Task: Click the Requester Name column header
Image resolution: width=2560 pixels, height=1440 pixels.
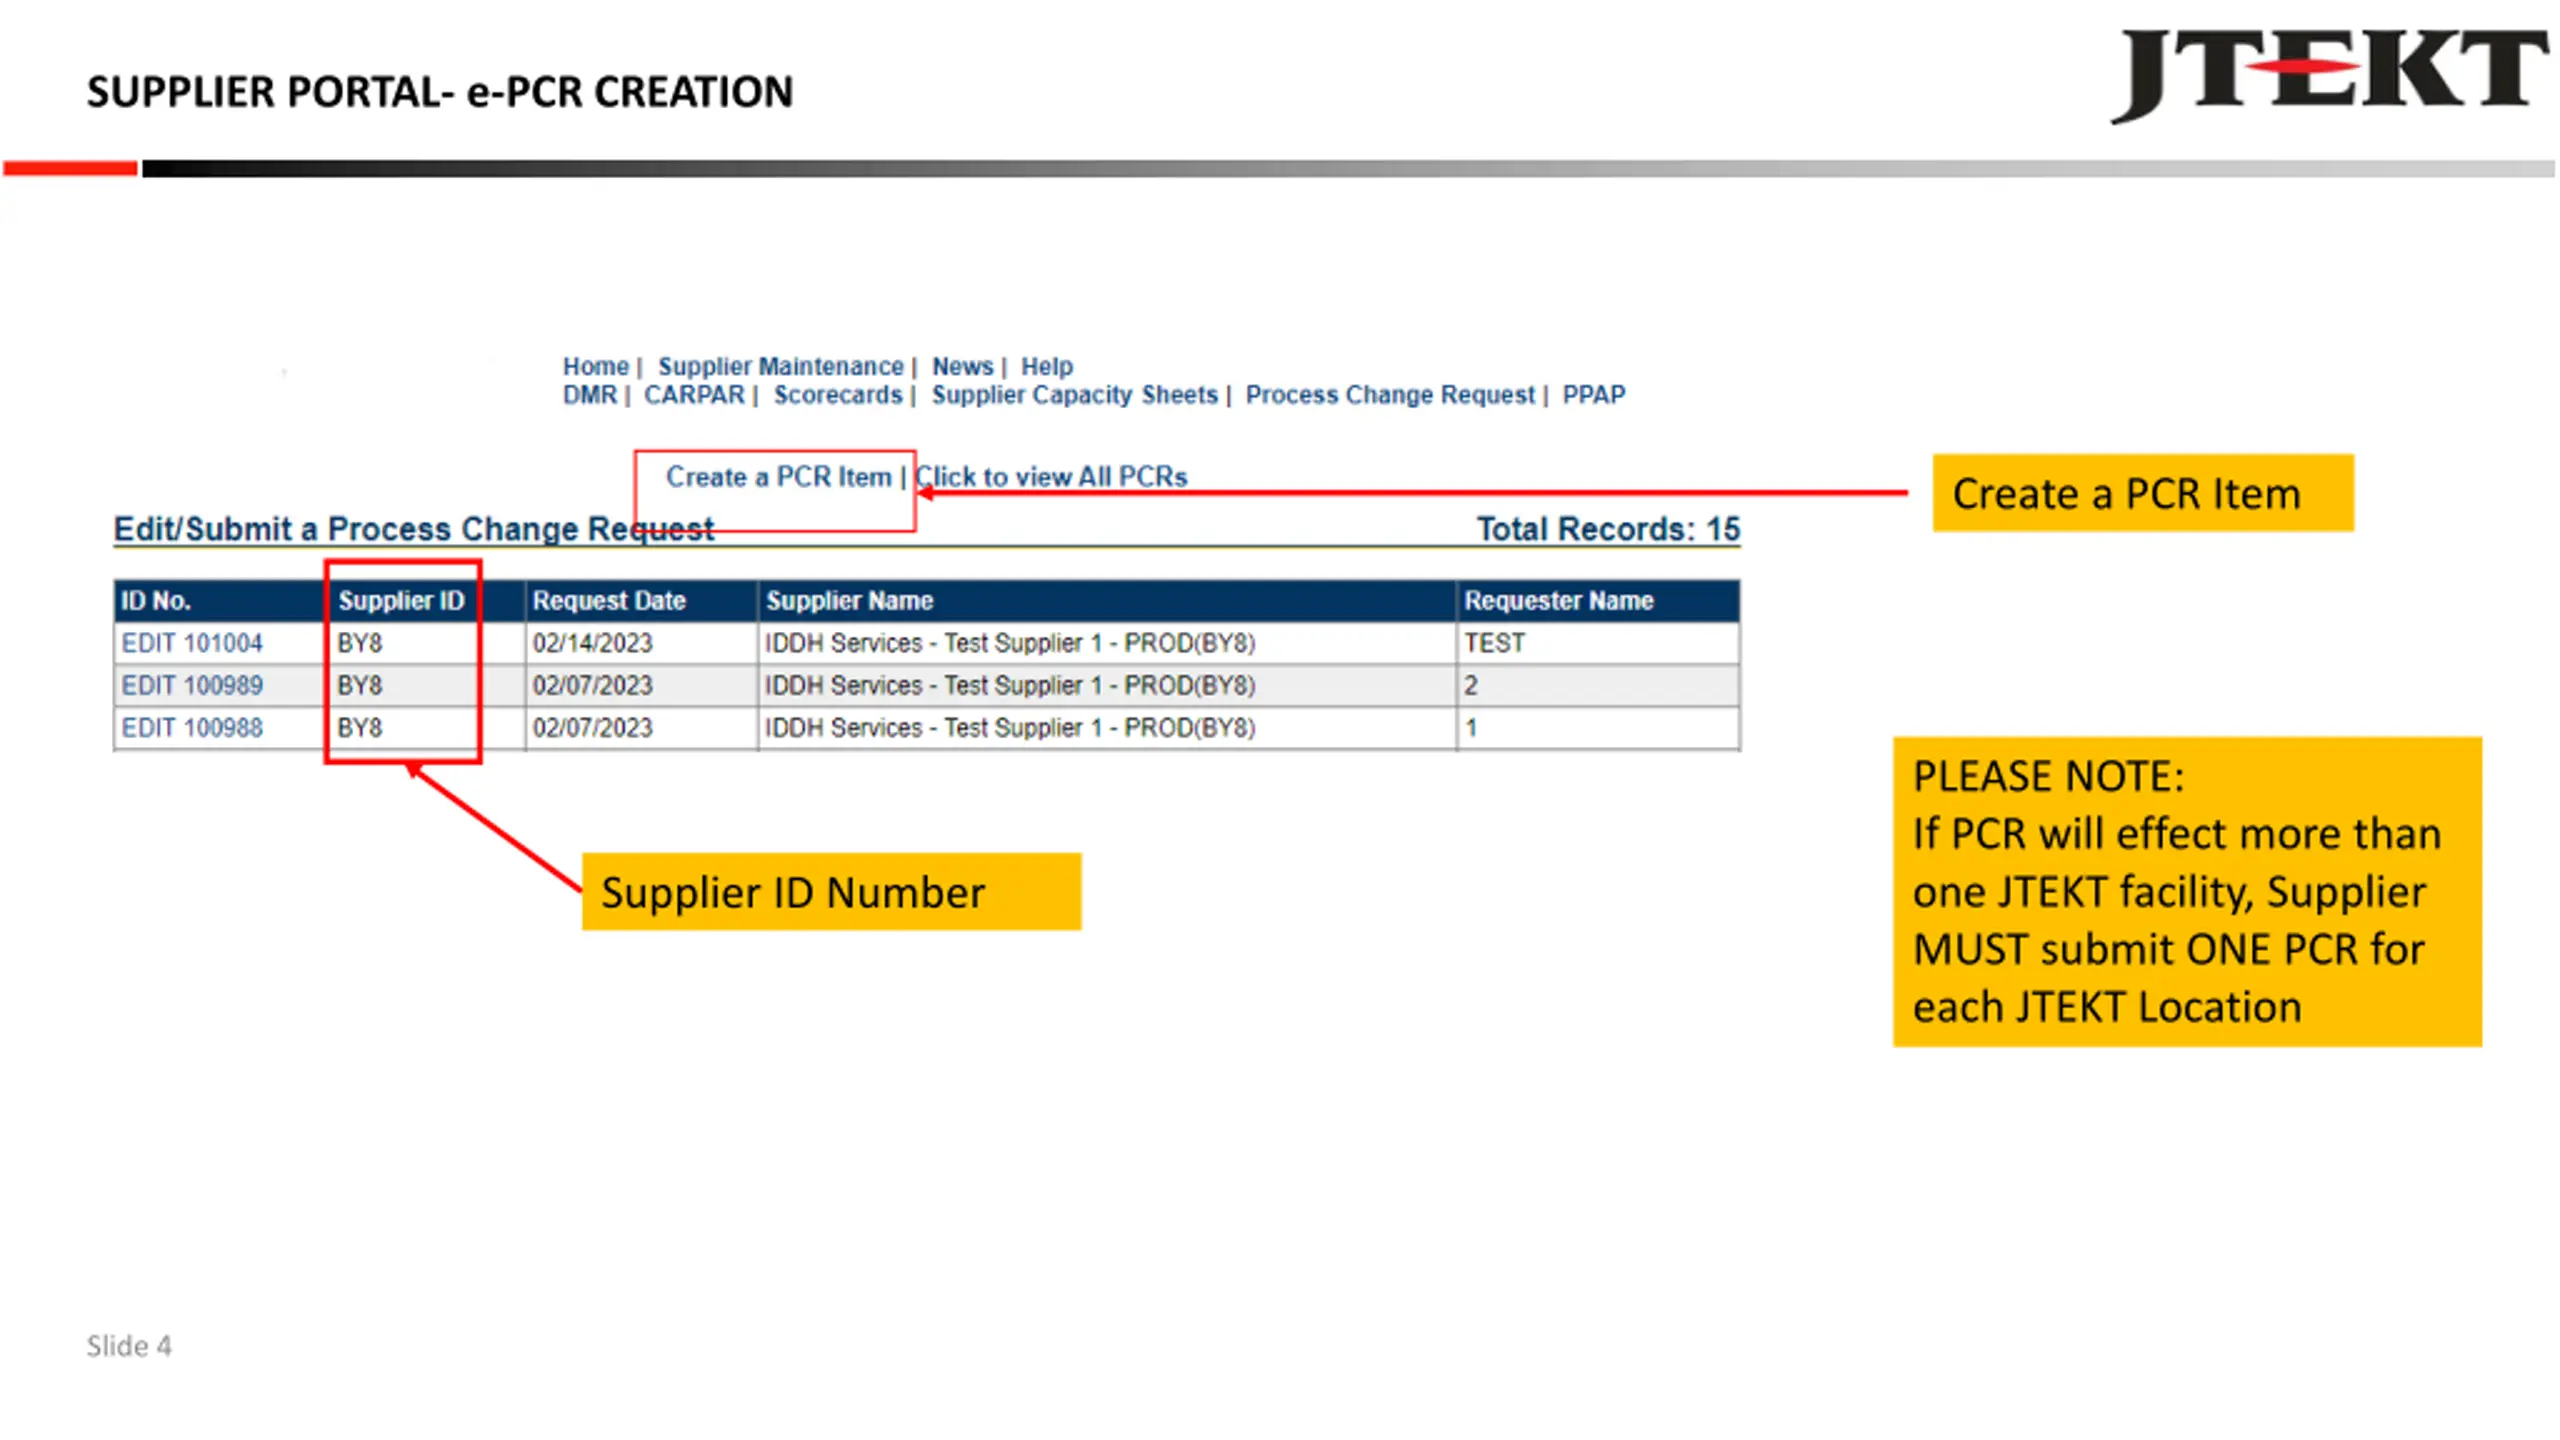Action: (1558, 601)
